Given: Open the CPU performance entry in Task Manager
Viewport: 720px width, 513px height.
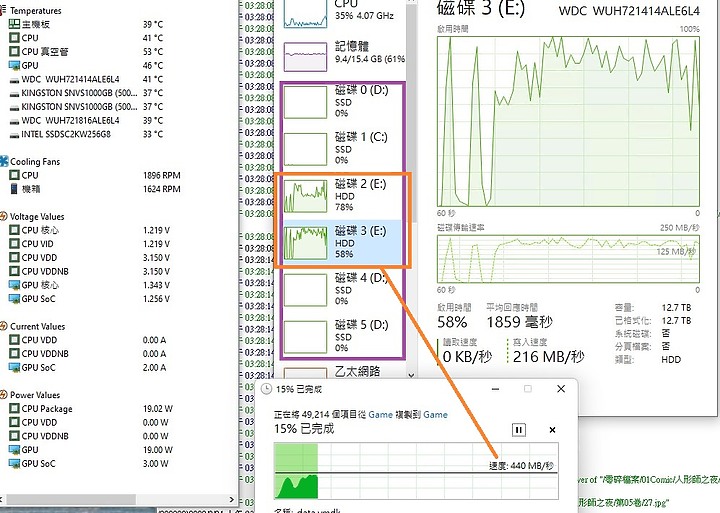Looking at the screenshot, I should 342,13.
